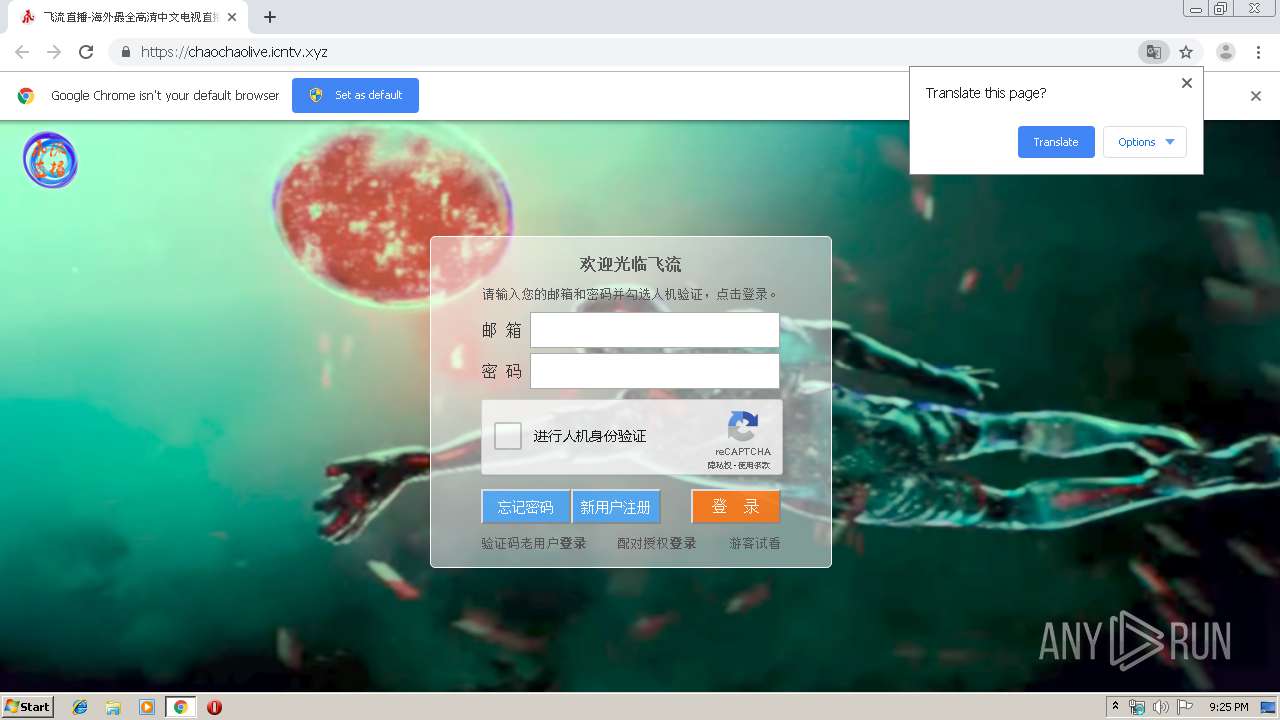The width and height of the screenshot is (1280, 720).
Task: Open the Chrome profile avatar icon
Action: [x=1226, y=52]
